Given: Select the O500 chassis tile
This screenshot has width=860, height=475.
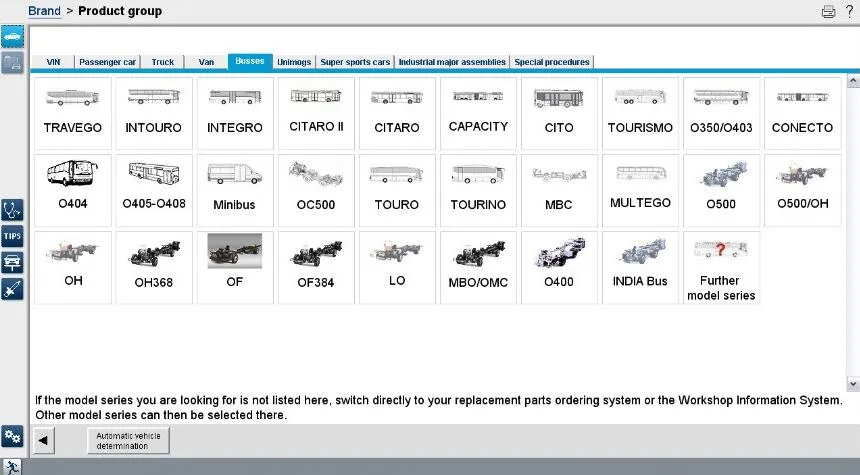Looking at the screenshot, I should [x=721, y=190].
